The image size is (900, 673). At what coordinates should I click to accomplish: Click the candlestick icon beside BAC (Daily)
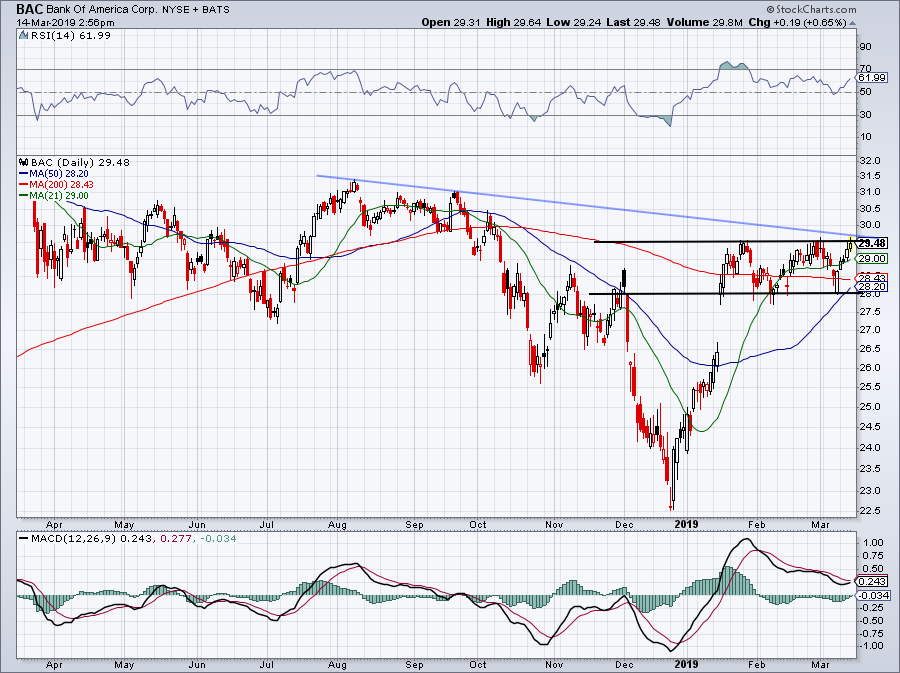[24, 162]
